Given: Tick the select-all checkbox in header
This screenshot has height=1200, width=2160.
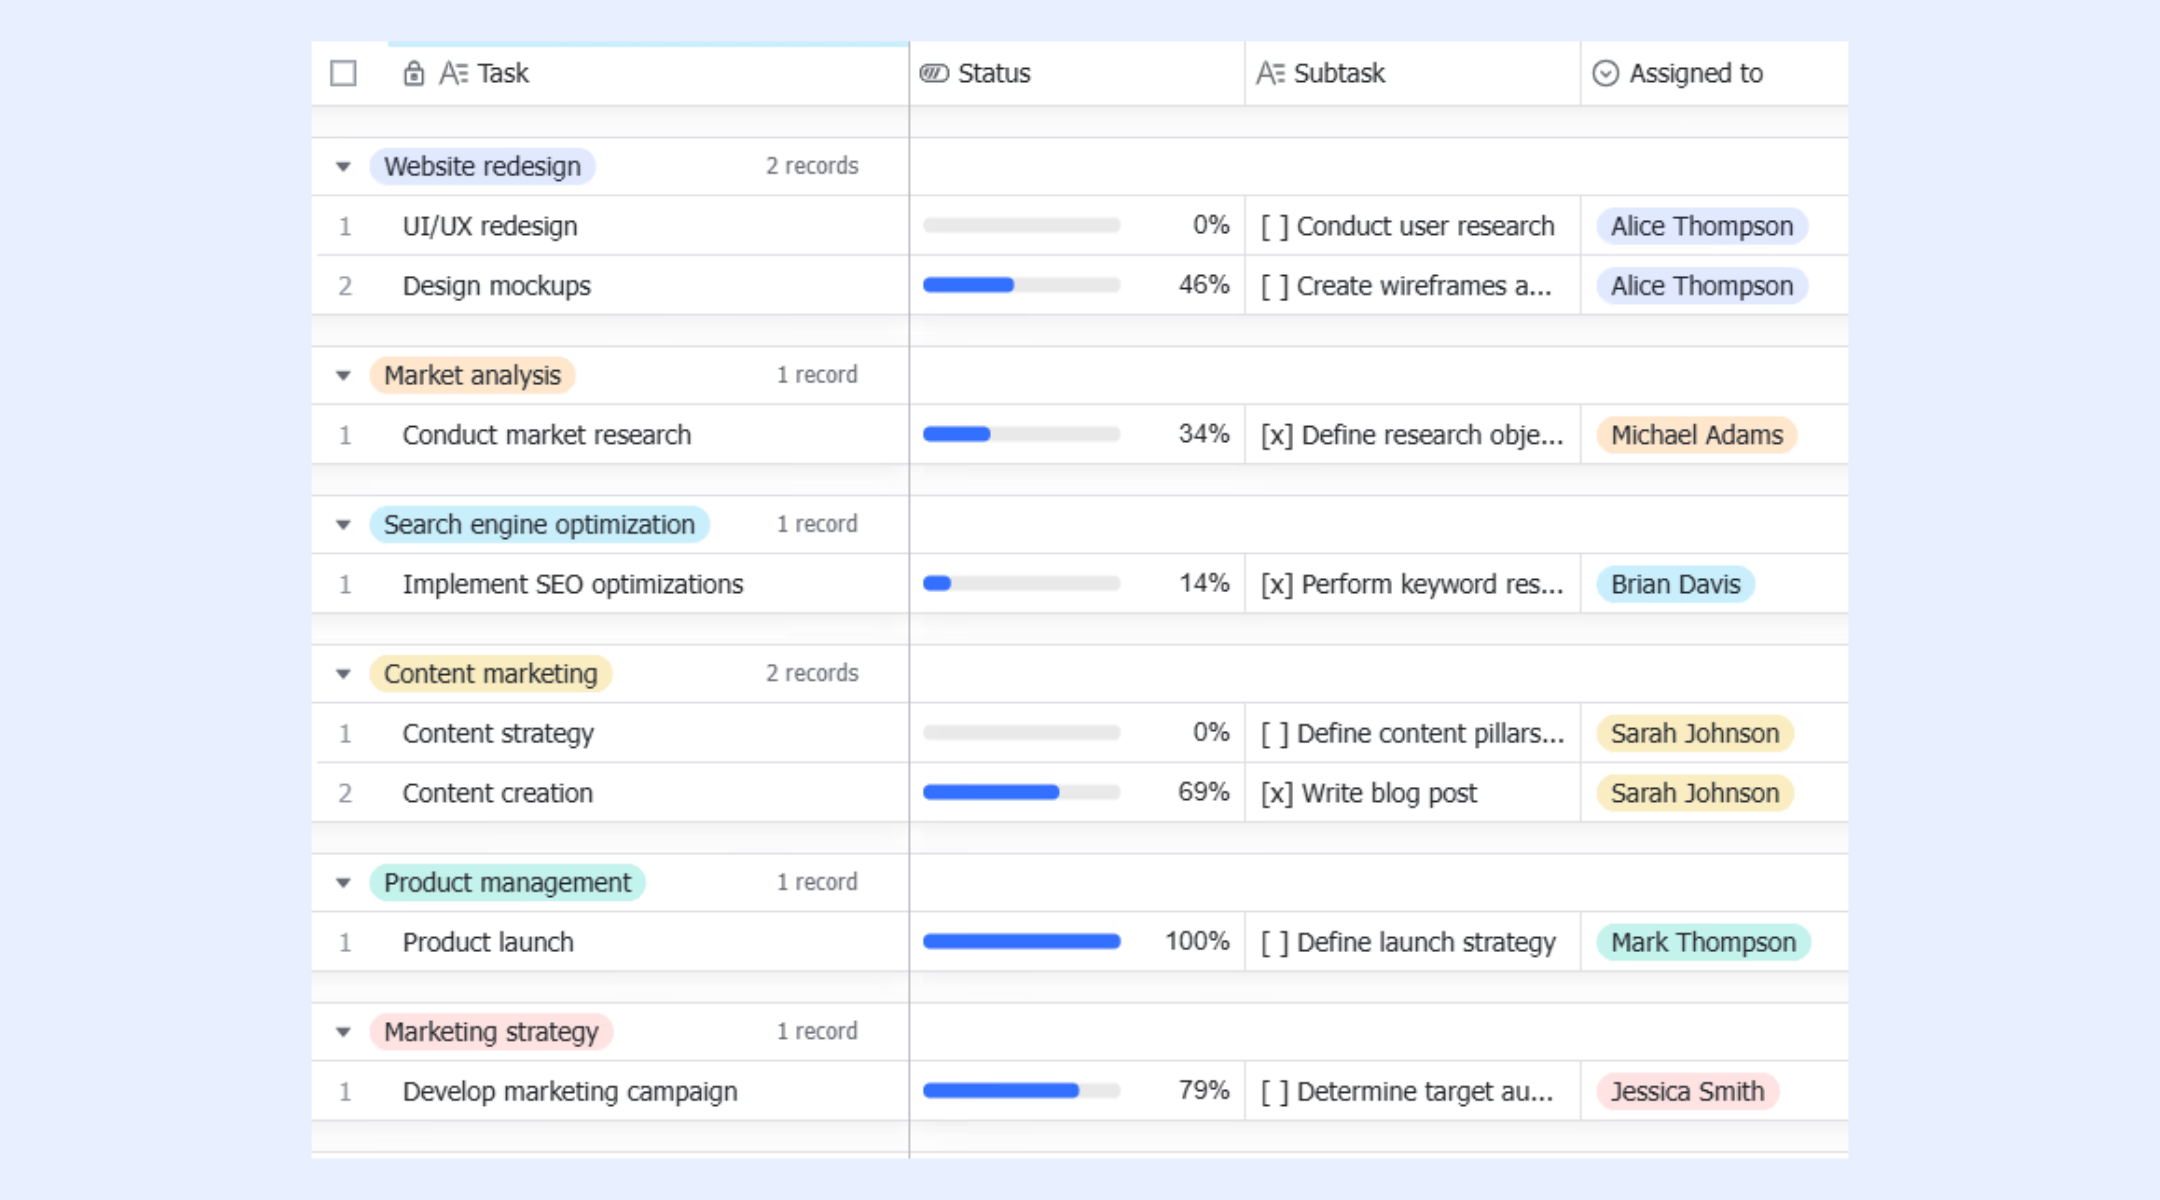Looking at the screenshot, I should [343, 73].
